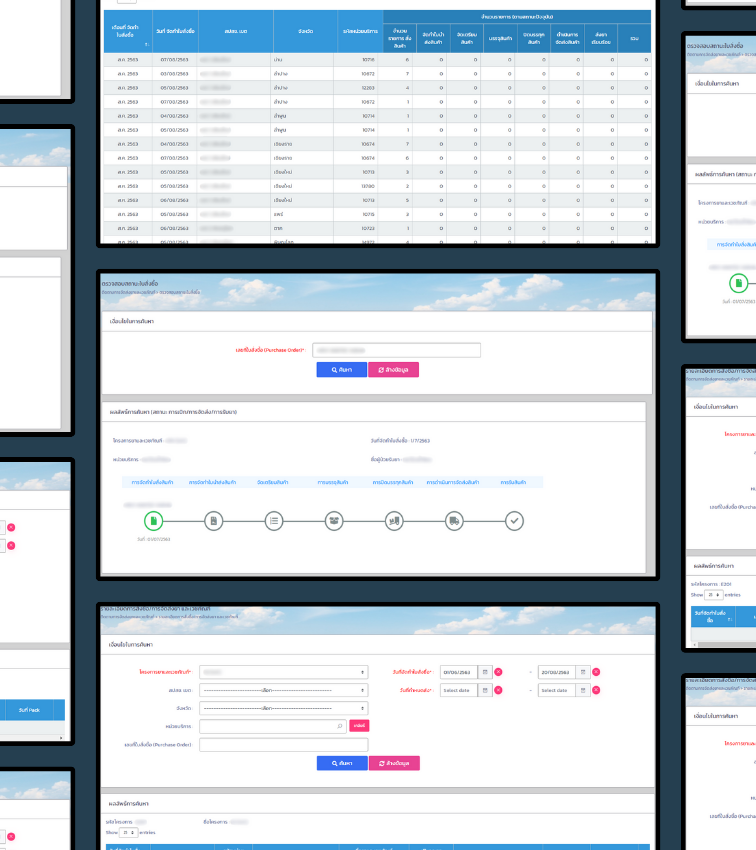
Task: Click step label above the green document icon
Action: point(152,482)
